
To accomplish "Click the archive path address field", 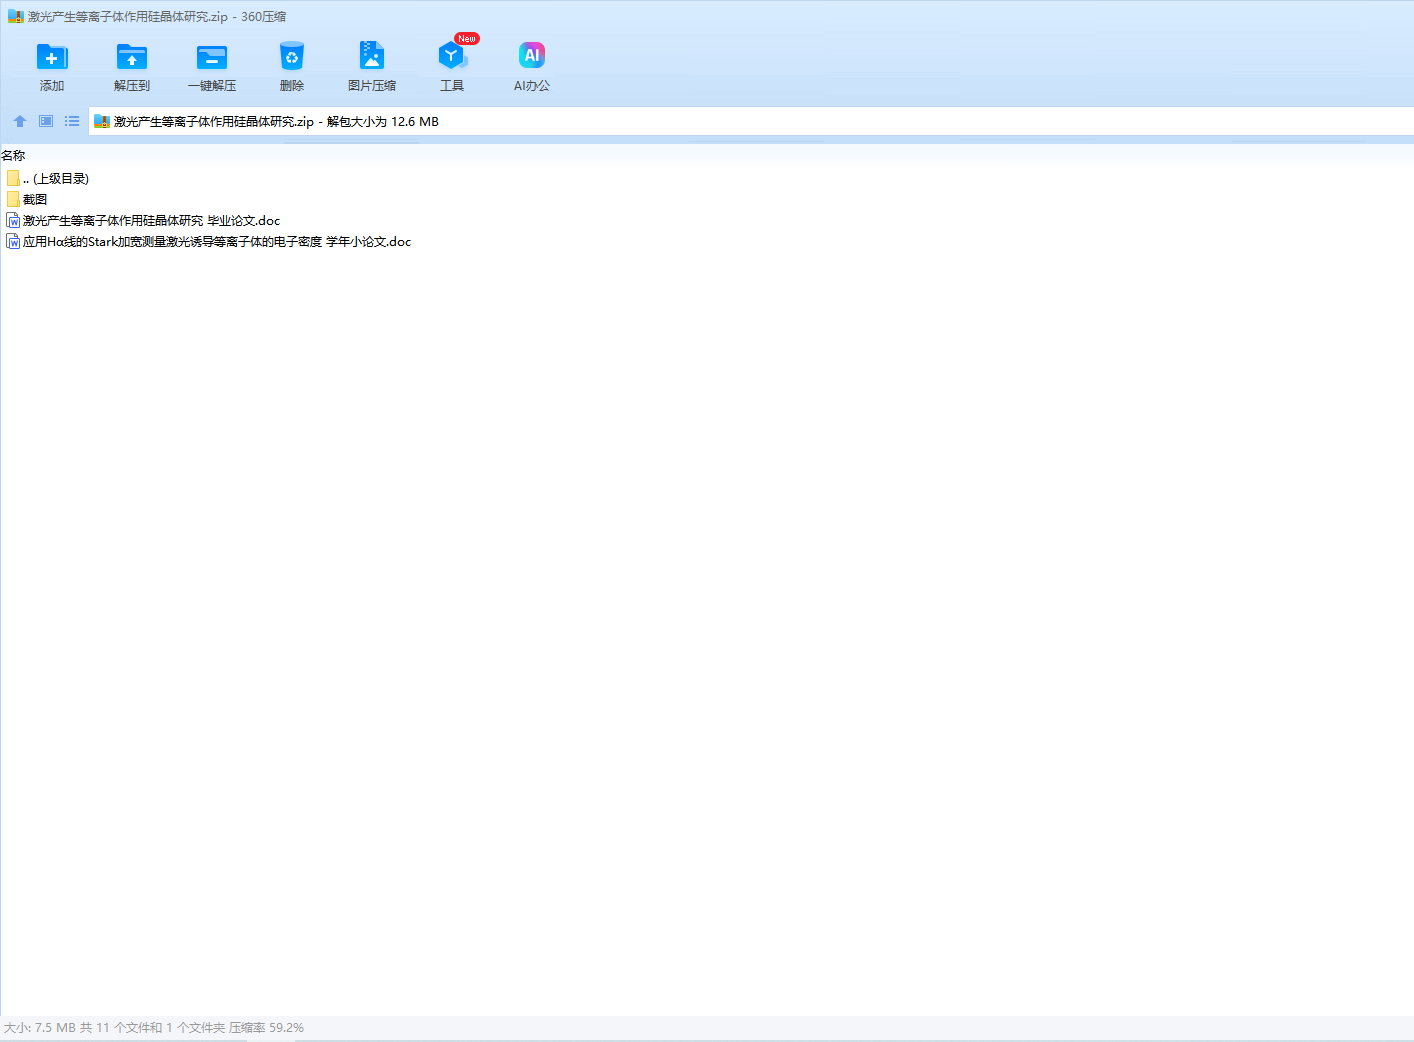I will [x=751, y=121].
